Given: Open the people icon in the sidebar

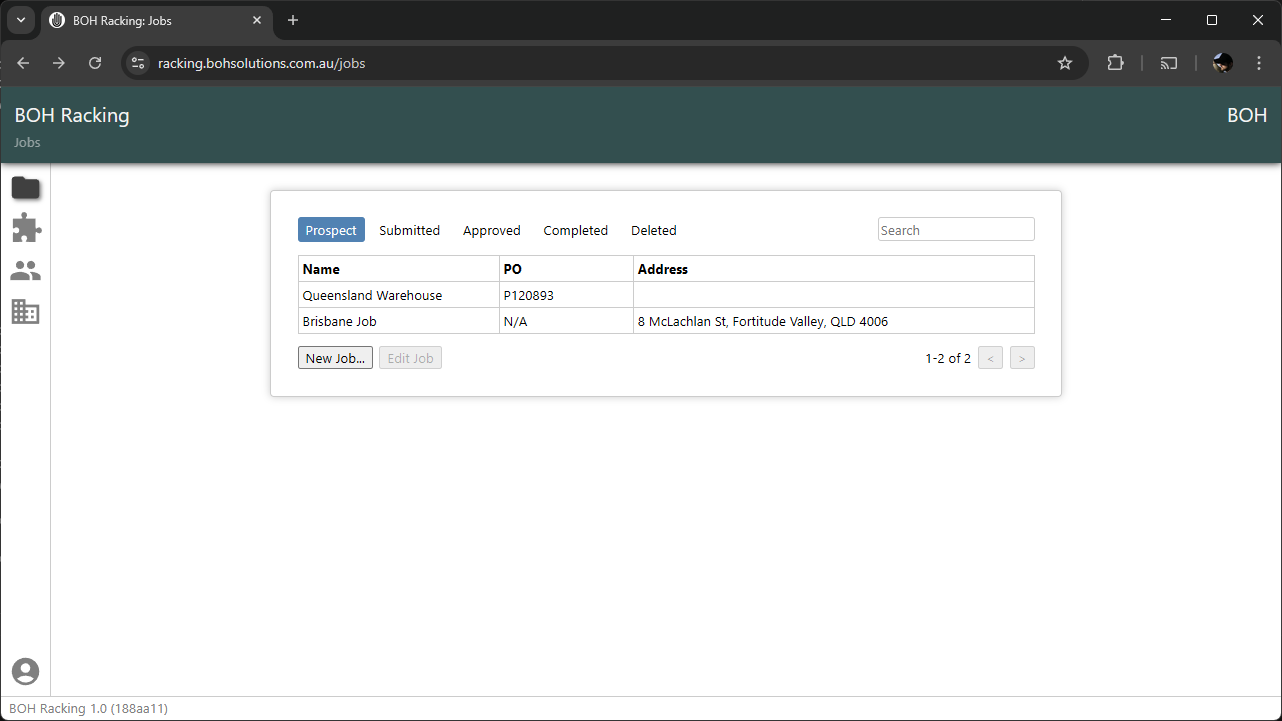Looking at the screenshot, I should [x=25, y=270].
